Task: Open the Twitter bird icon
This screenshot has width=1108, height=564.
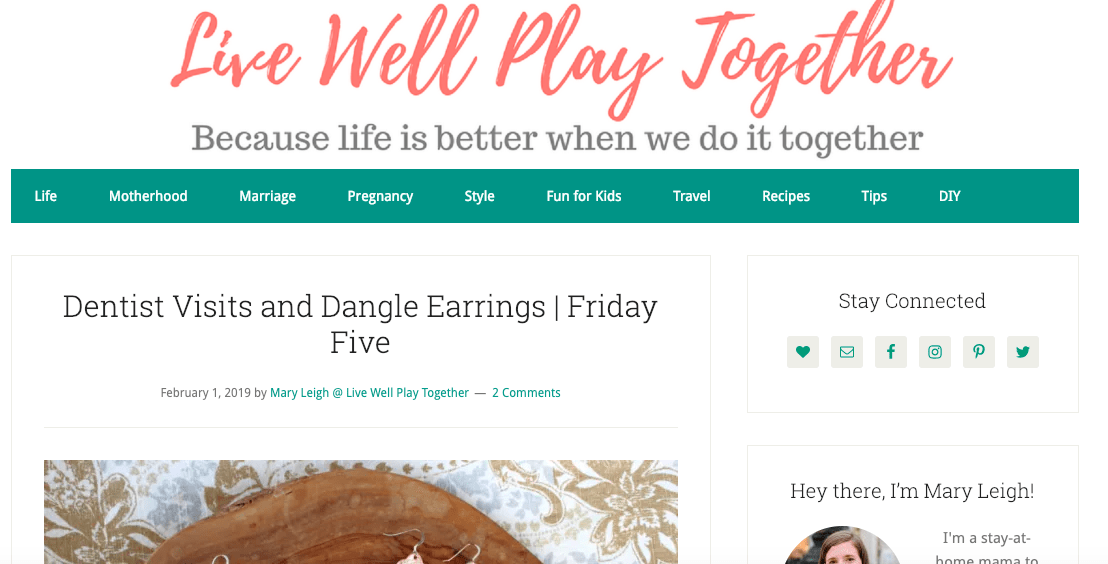Action: pos(1022,352)
